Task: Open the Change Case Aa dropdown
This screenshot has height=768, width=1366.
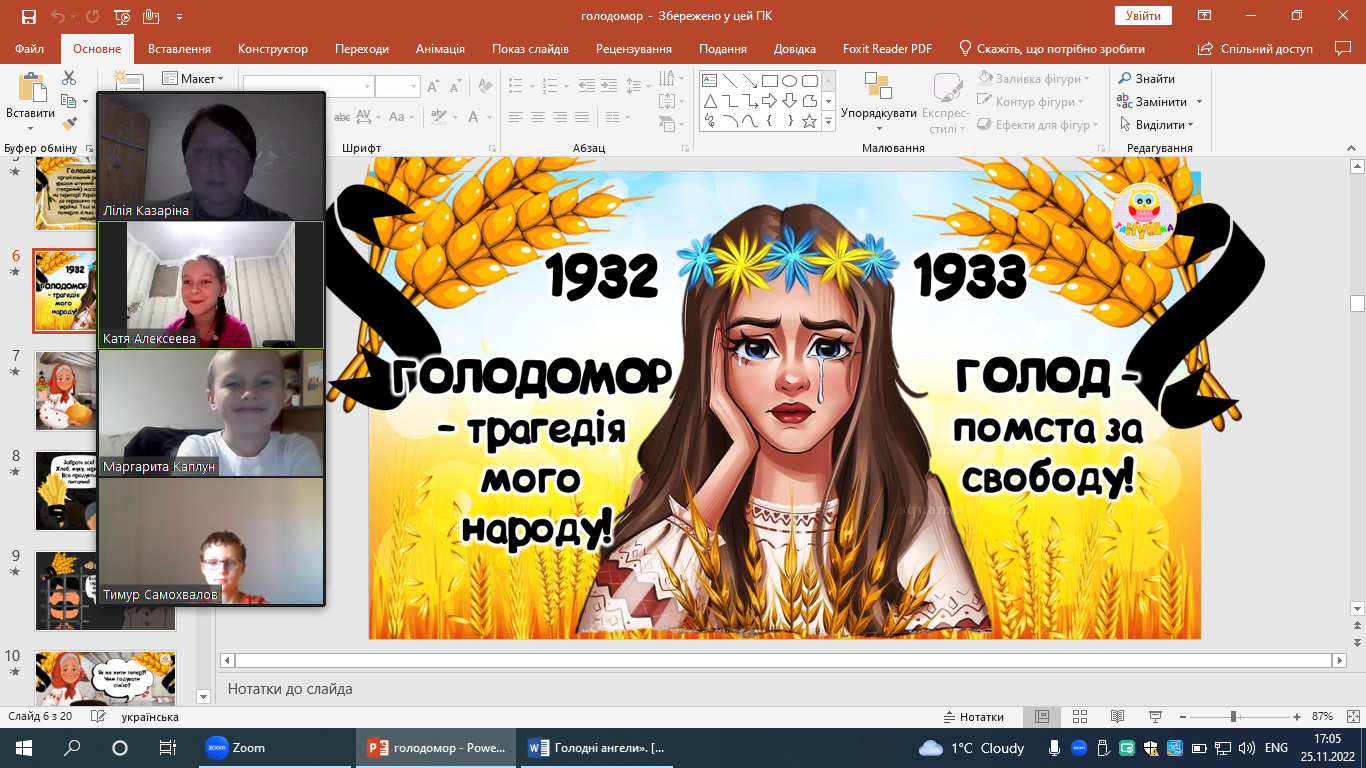Action: pos(402,117)
